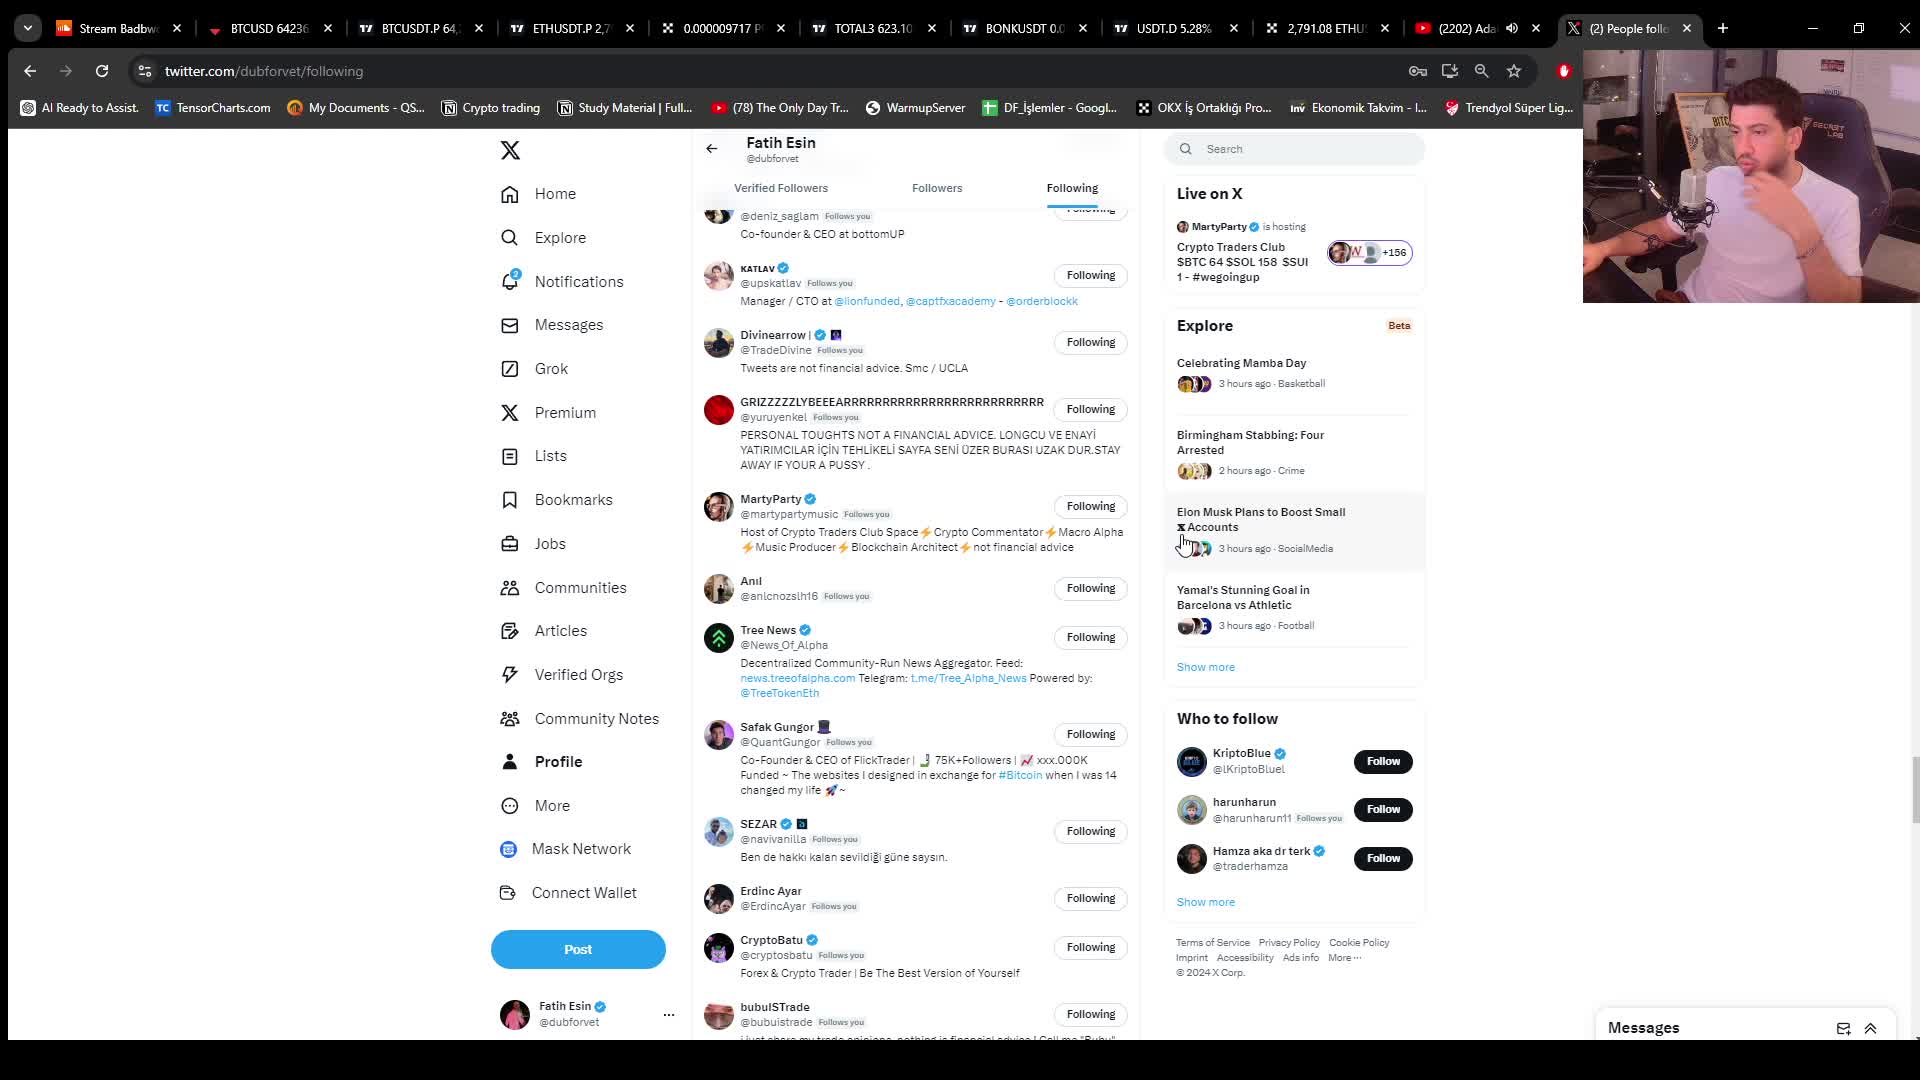This screenshot has height=1080, width=1920.
Task: Open the Home icon in sidebar
Action: pyautogui.click(x=510, y=194)
